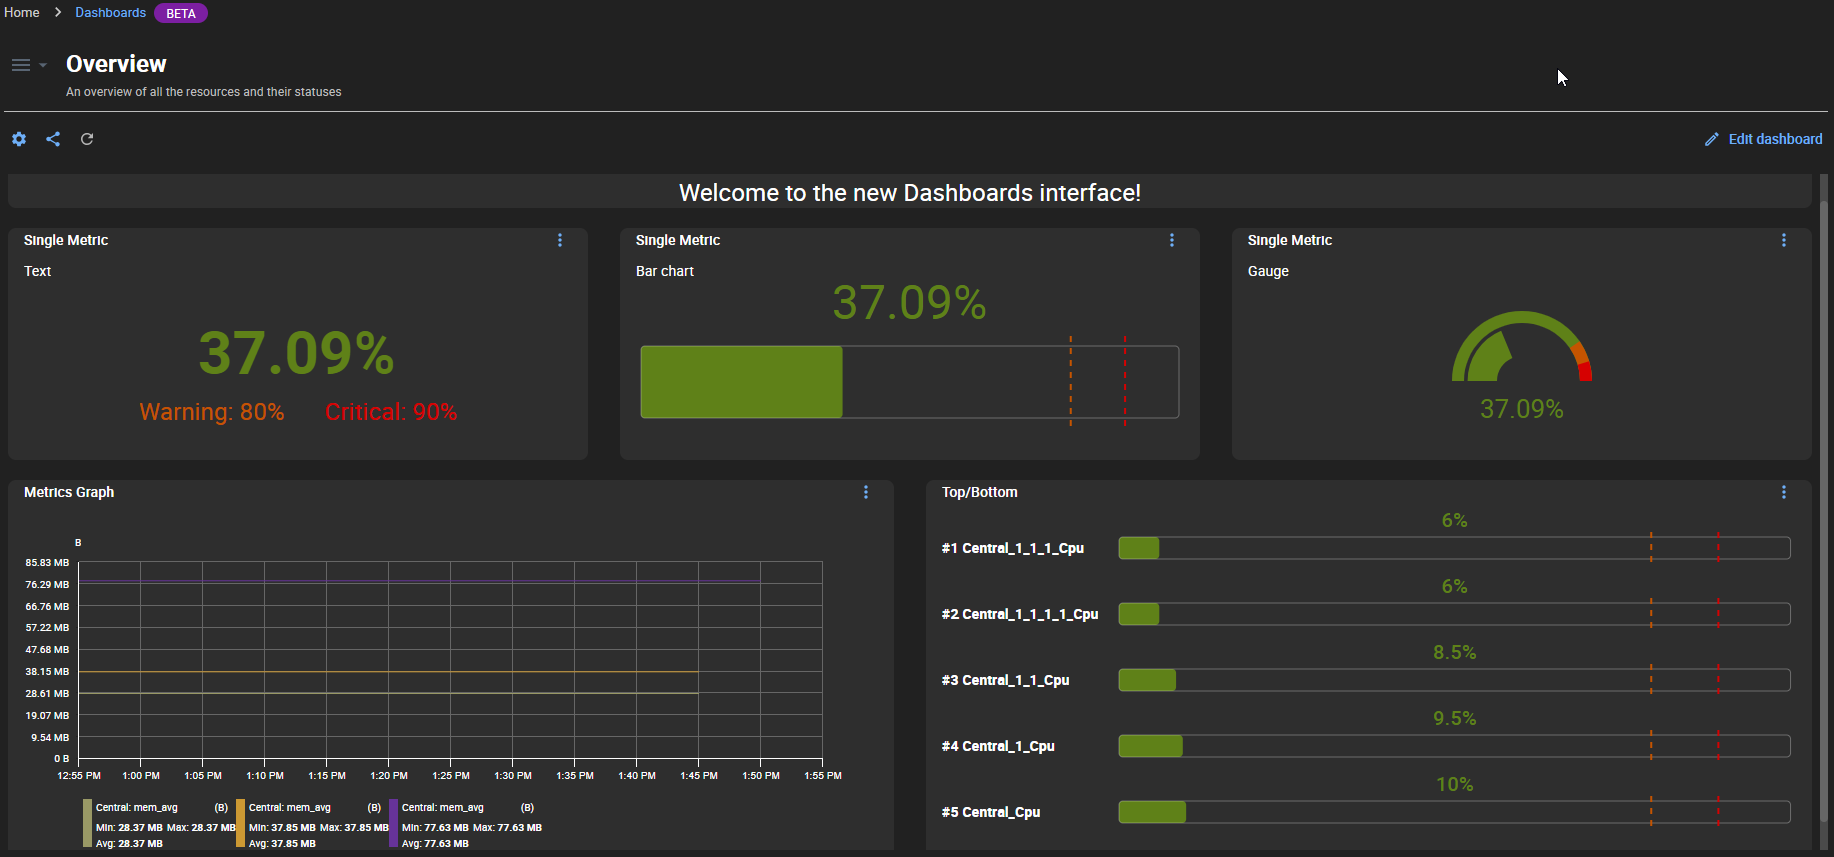Image resolution: width=1834 pixels, height=857 pixels.
Task: Click the bar chart progress bar at 37.09%
Action: tap(909, 382)
